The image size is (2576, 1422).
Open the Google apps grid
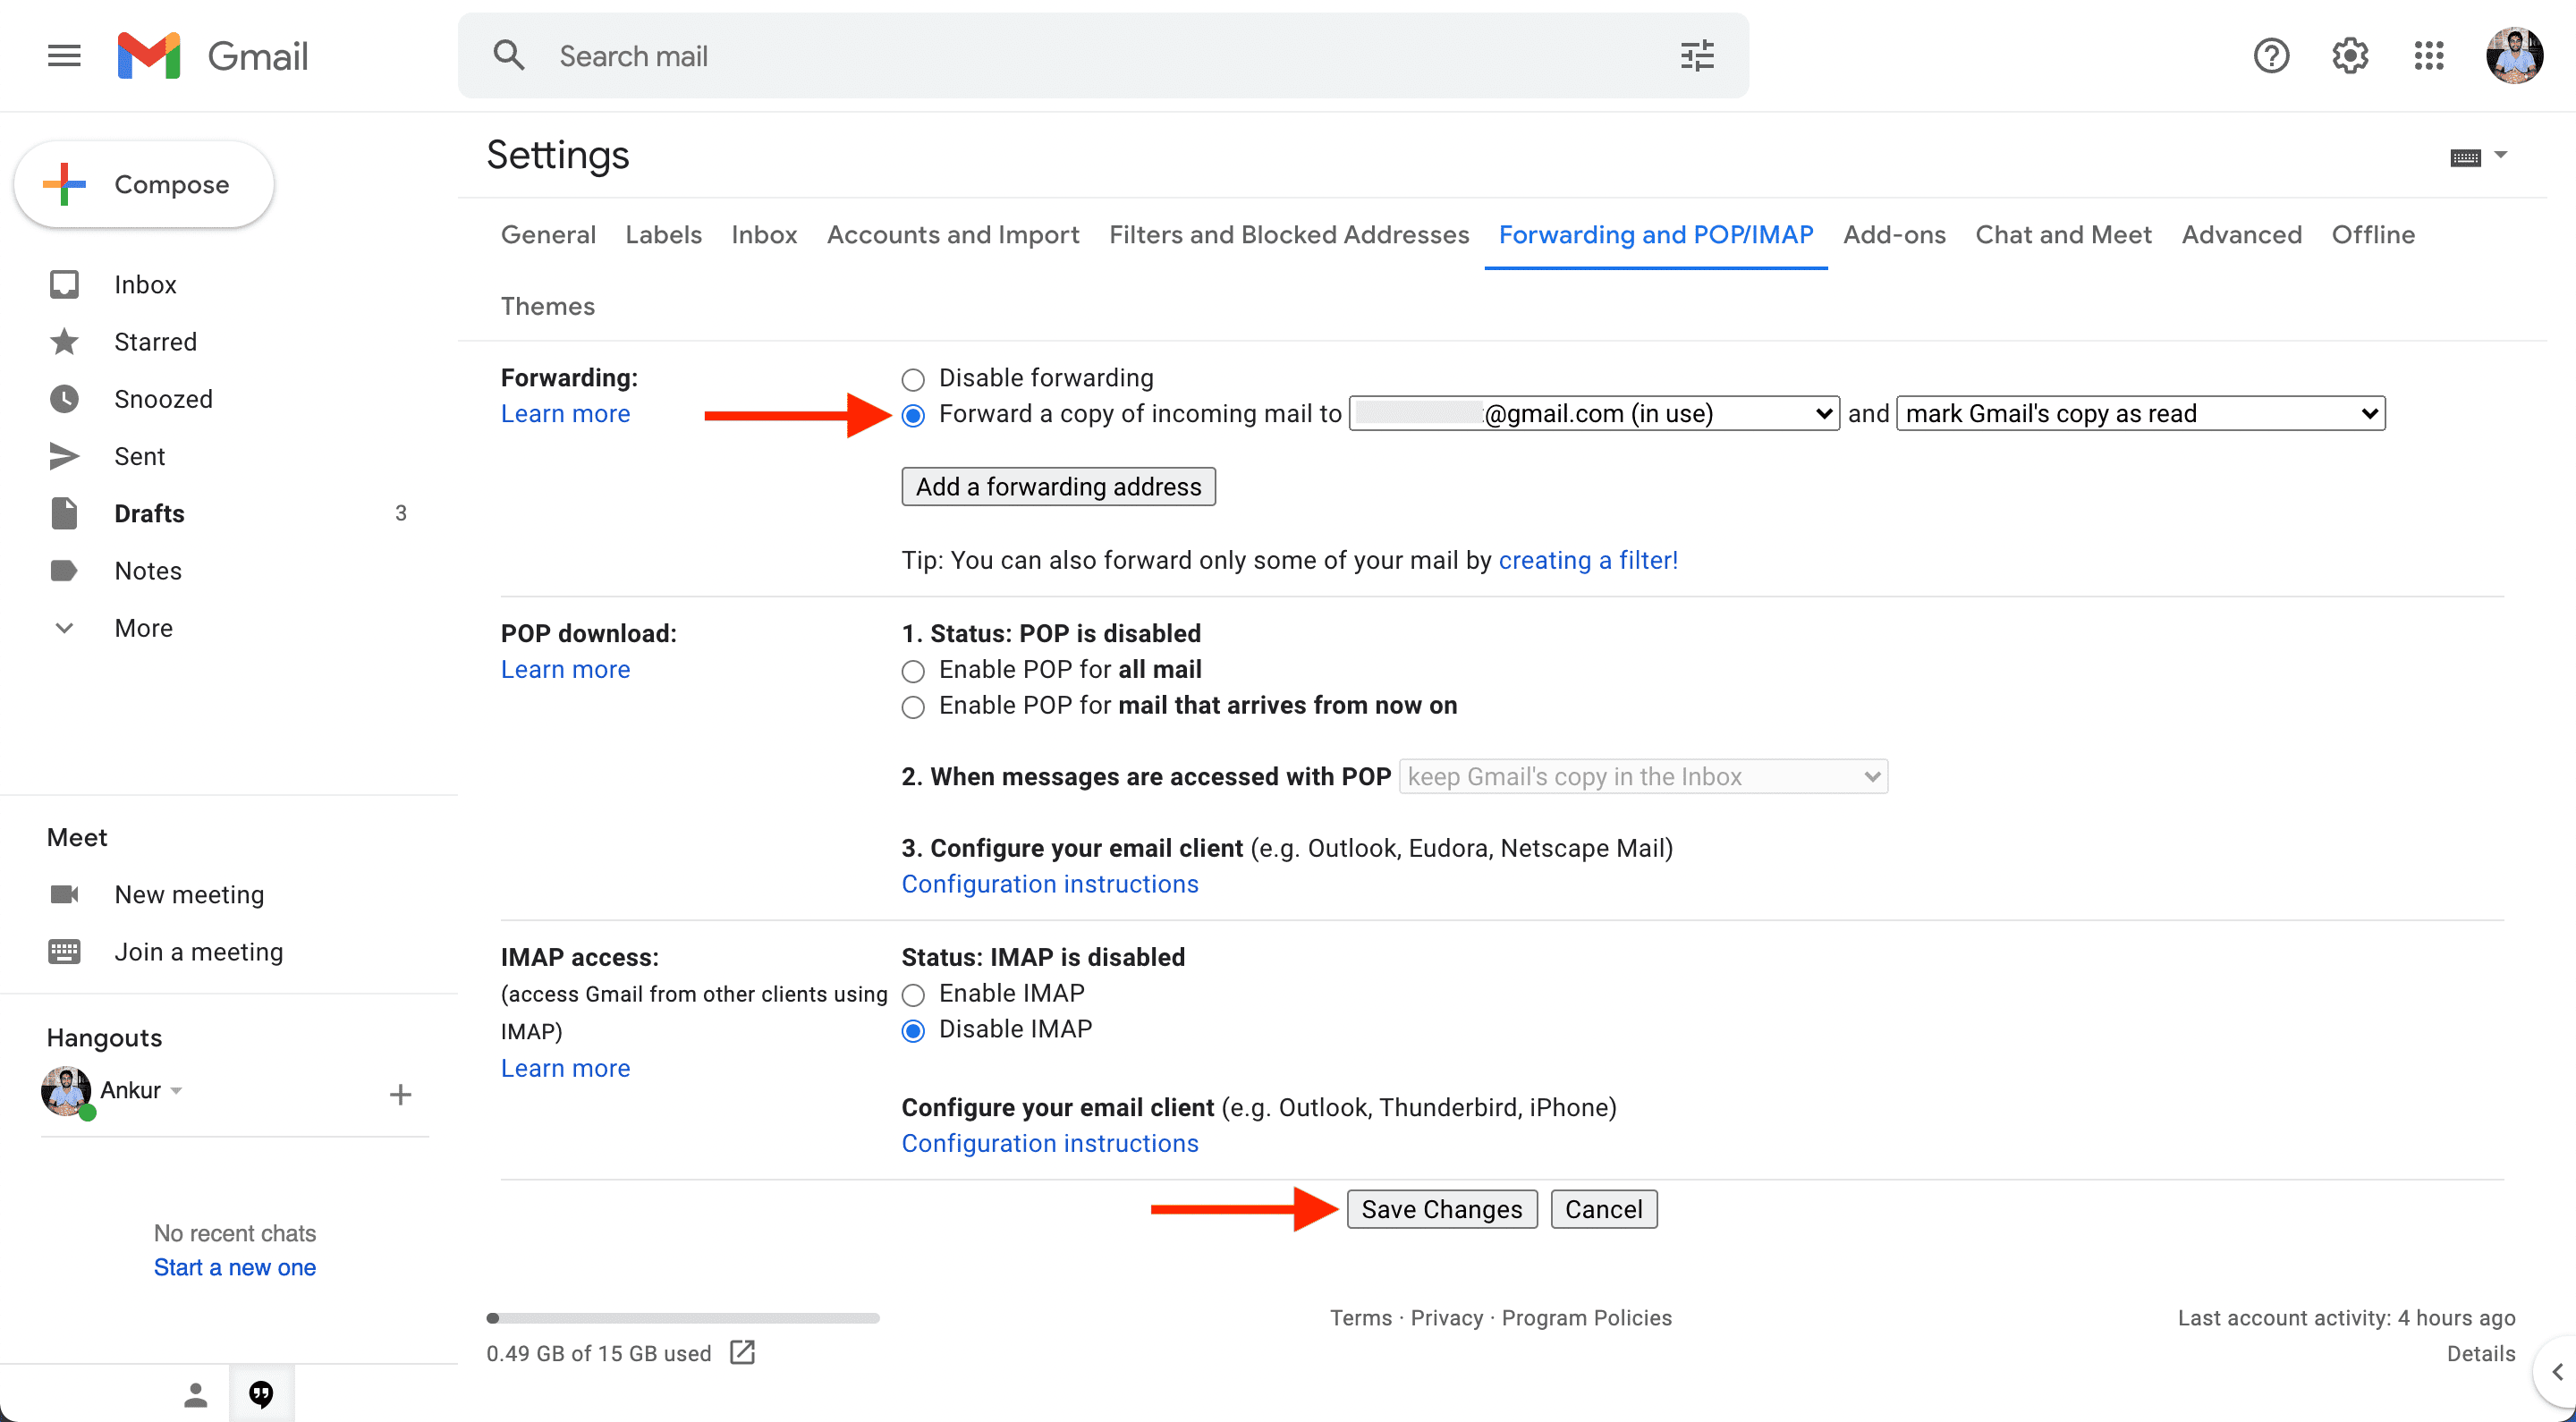pos(2429,56)
